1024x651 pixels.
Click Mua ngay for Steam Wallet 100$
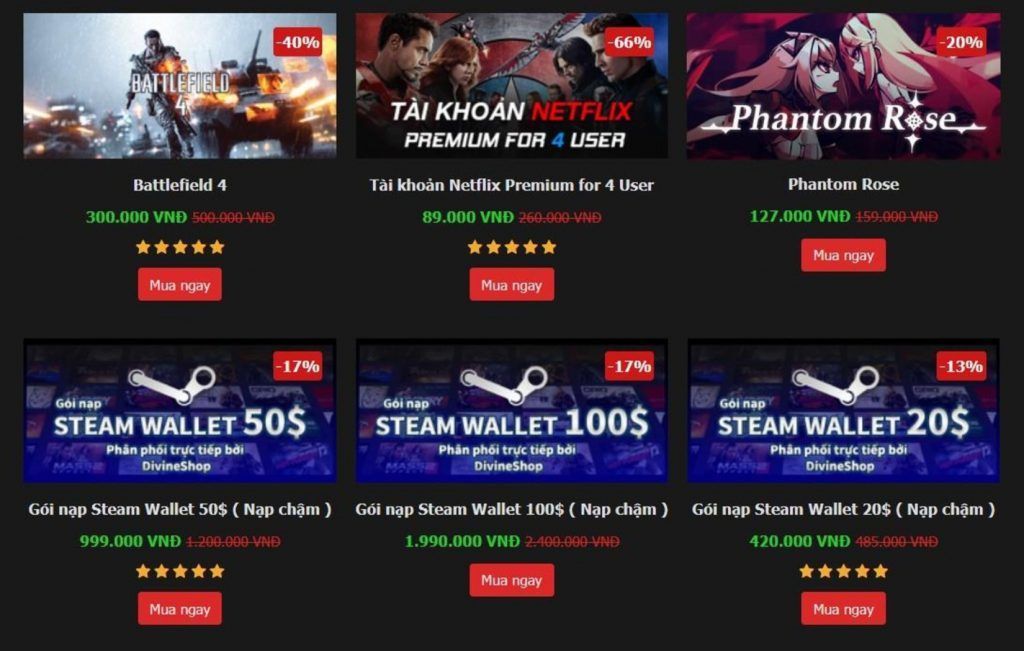tap(511, 580)
